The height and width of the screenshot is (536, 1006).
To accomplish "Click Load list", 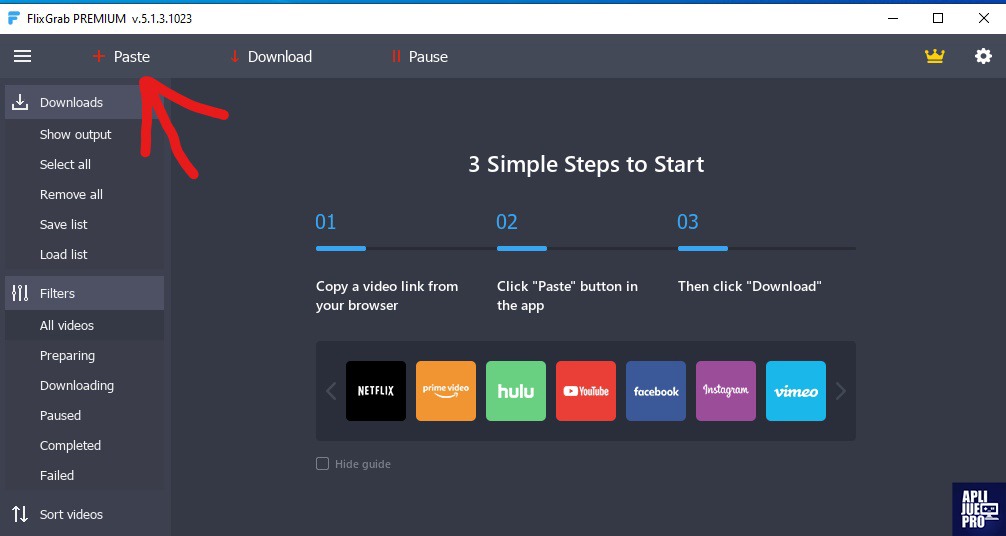I will coord(64,254).
